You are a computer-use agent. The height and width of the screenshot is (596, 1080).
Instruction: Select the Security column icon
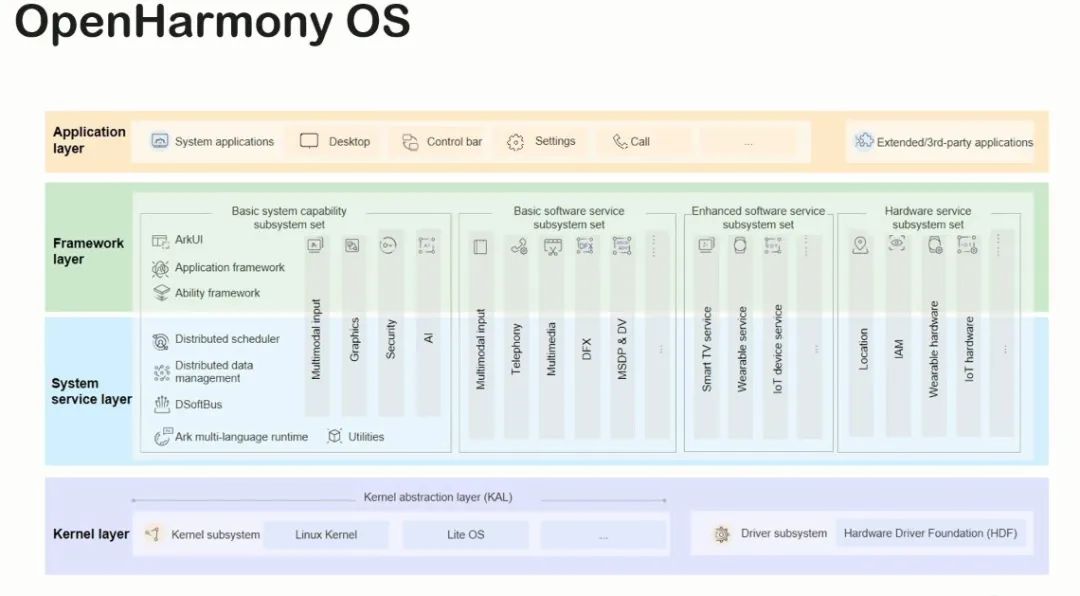tap(388, 245)
